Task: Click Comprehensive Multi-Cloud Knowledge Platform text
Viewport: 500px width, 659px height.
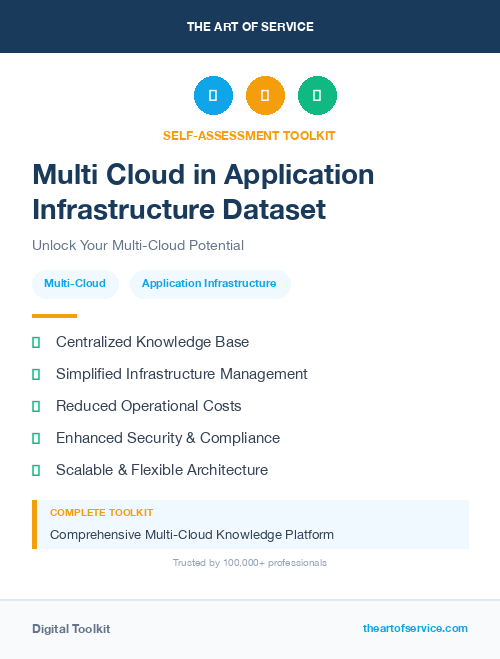Action: 192,535
